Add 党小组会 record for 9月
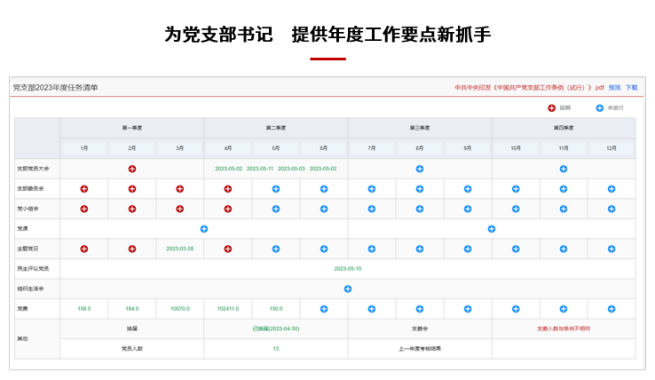 click(x=468, y=209)
